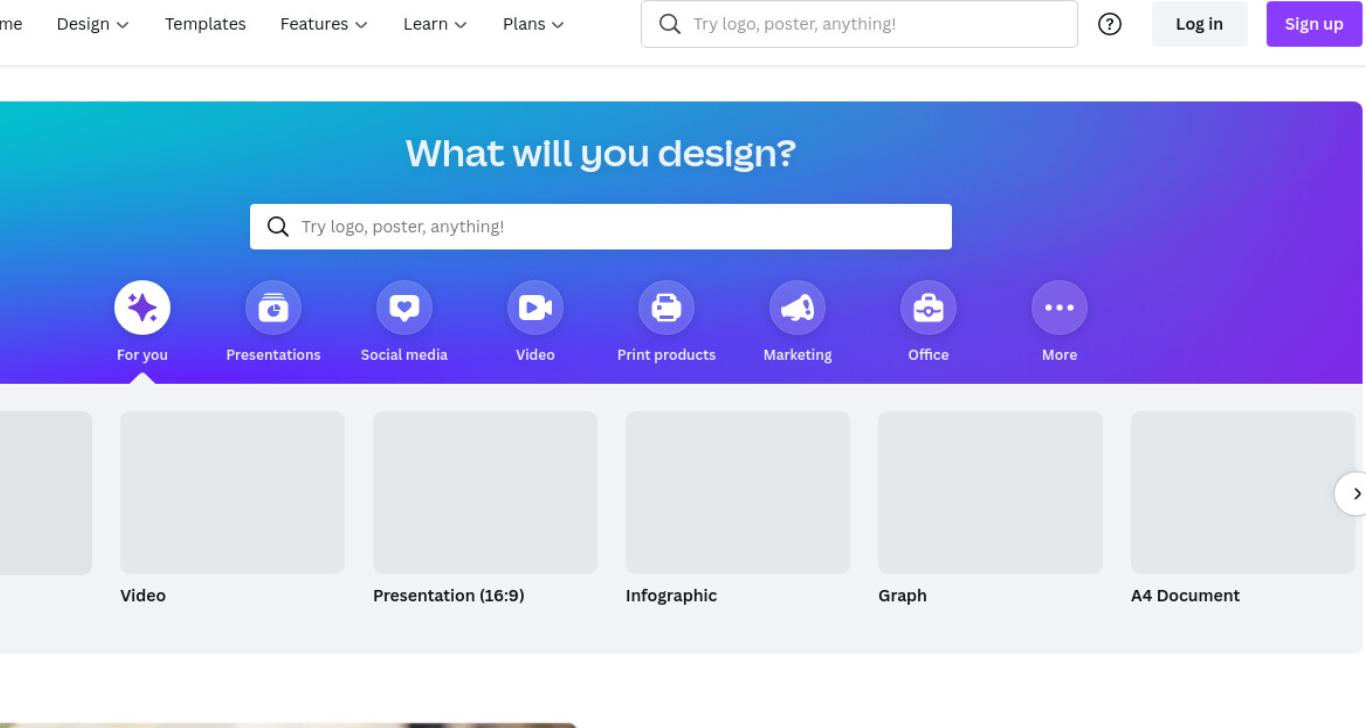Viewport: 1366px width, 728px height.
Task: Click the 'Print products' label
Action: 666,355
